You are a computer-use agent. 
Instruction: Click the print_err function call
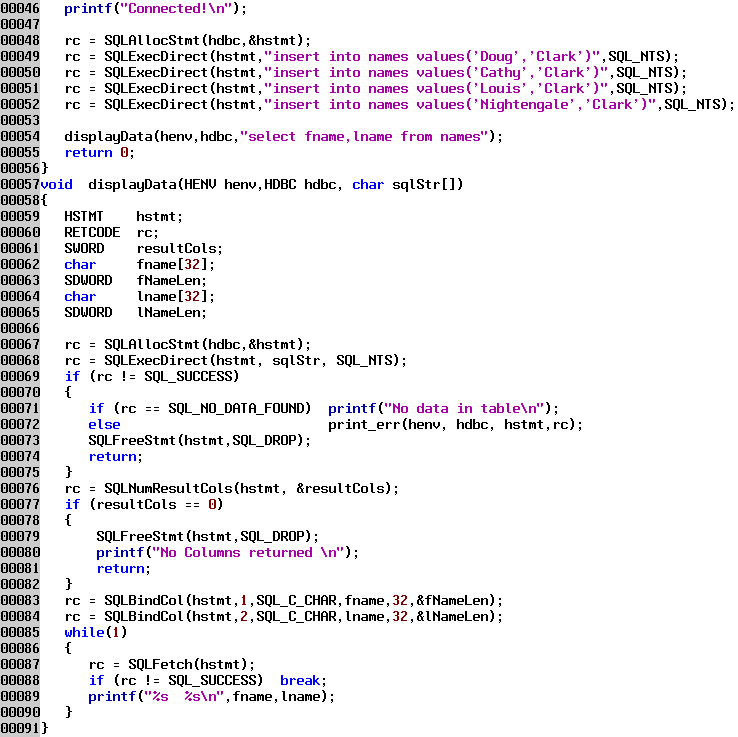(x=455, y=425)
